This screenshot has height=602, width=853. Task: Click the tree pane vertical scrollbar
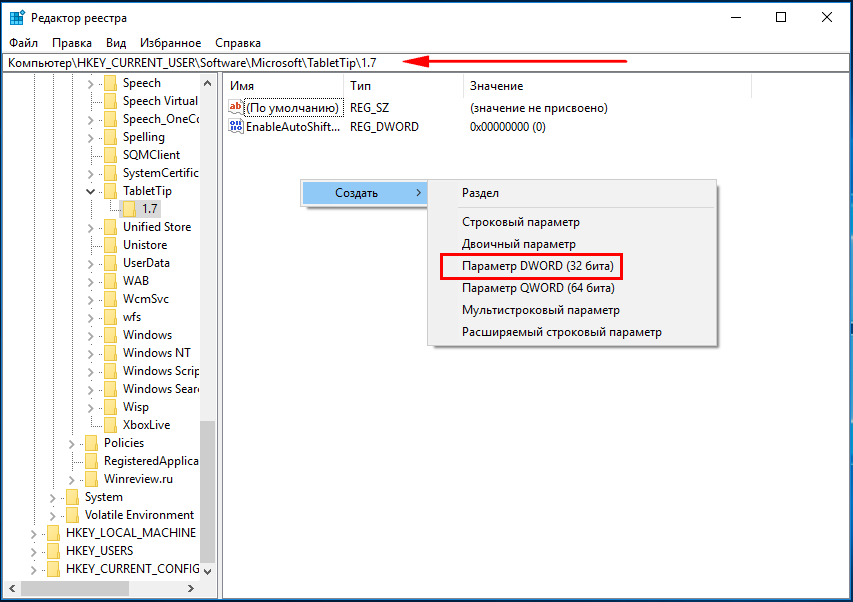[208, 480]
